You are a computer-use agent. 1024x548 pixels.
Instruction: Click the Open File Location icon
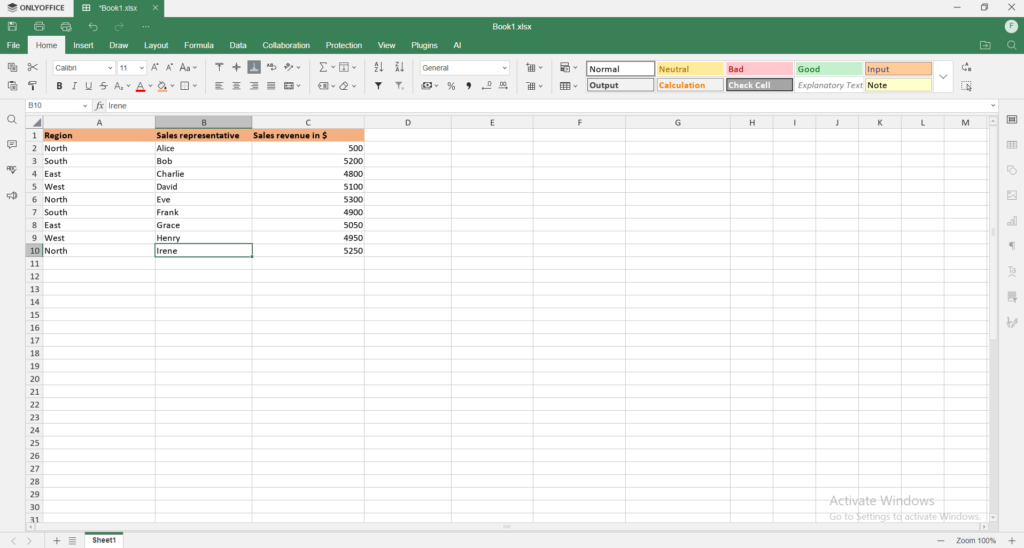click(x=985, y=45)
